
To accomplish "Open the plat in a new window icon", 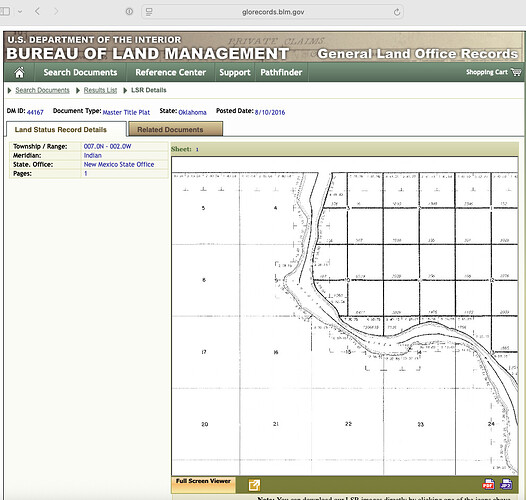I will [254, 485].
